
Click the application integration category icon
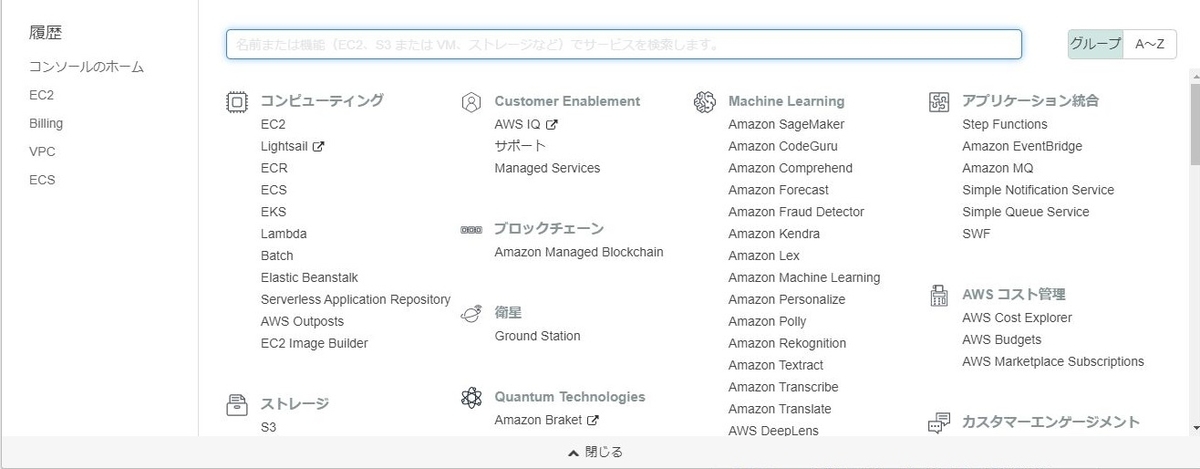tap(939, 101)
